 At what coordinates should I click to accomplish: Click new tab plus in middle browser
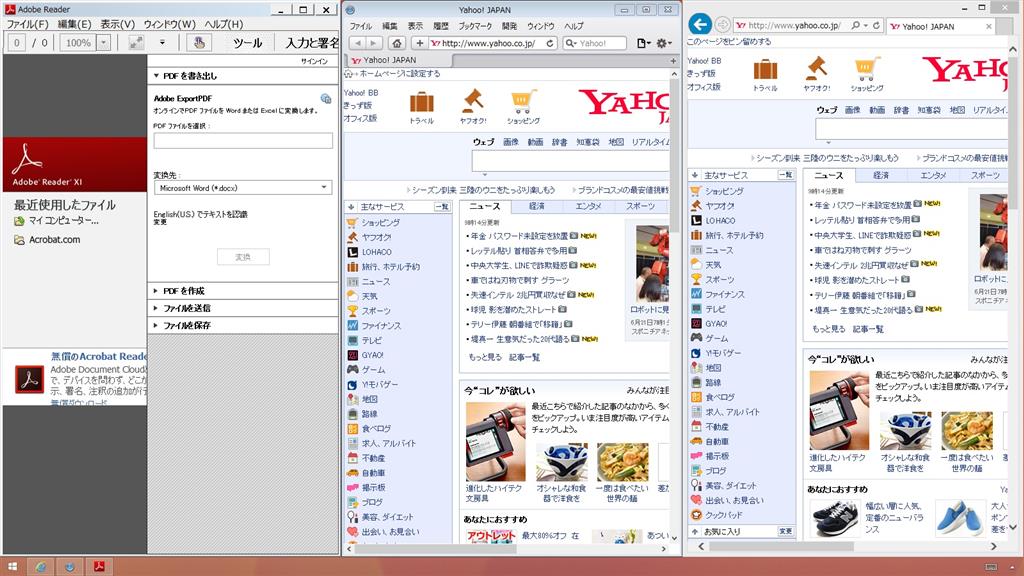tap(673, 61)
